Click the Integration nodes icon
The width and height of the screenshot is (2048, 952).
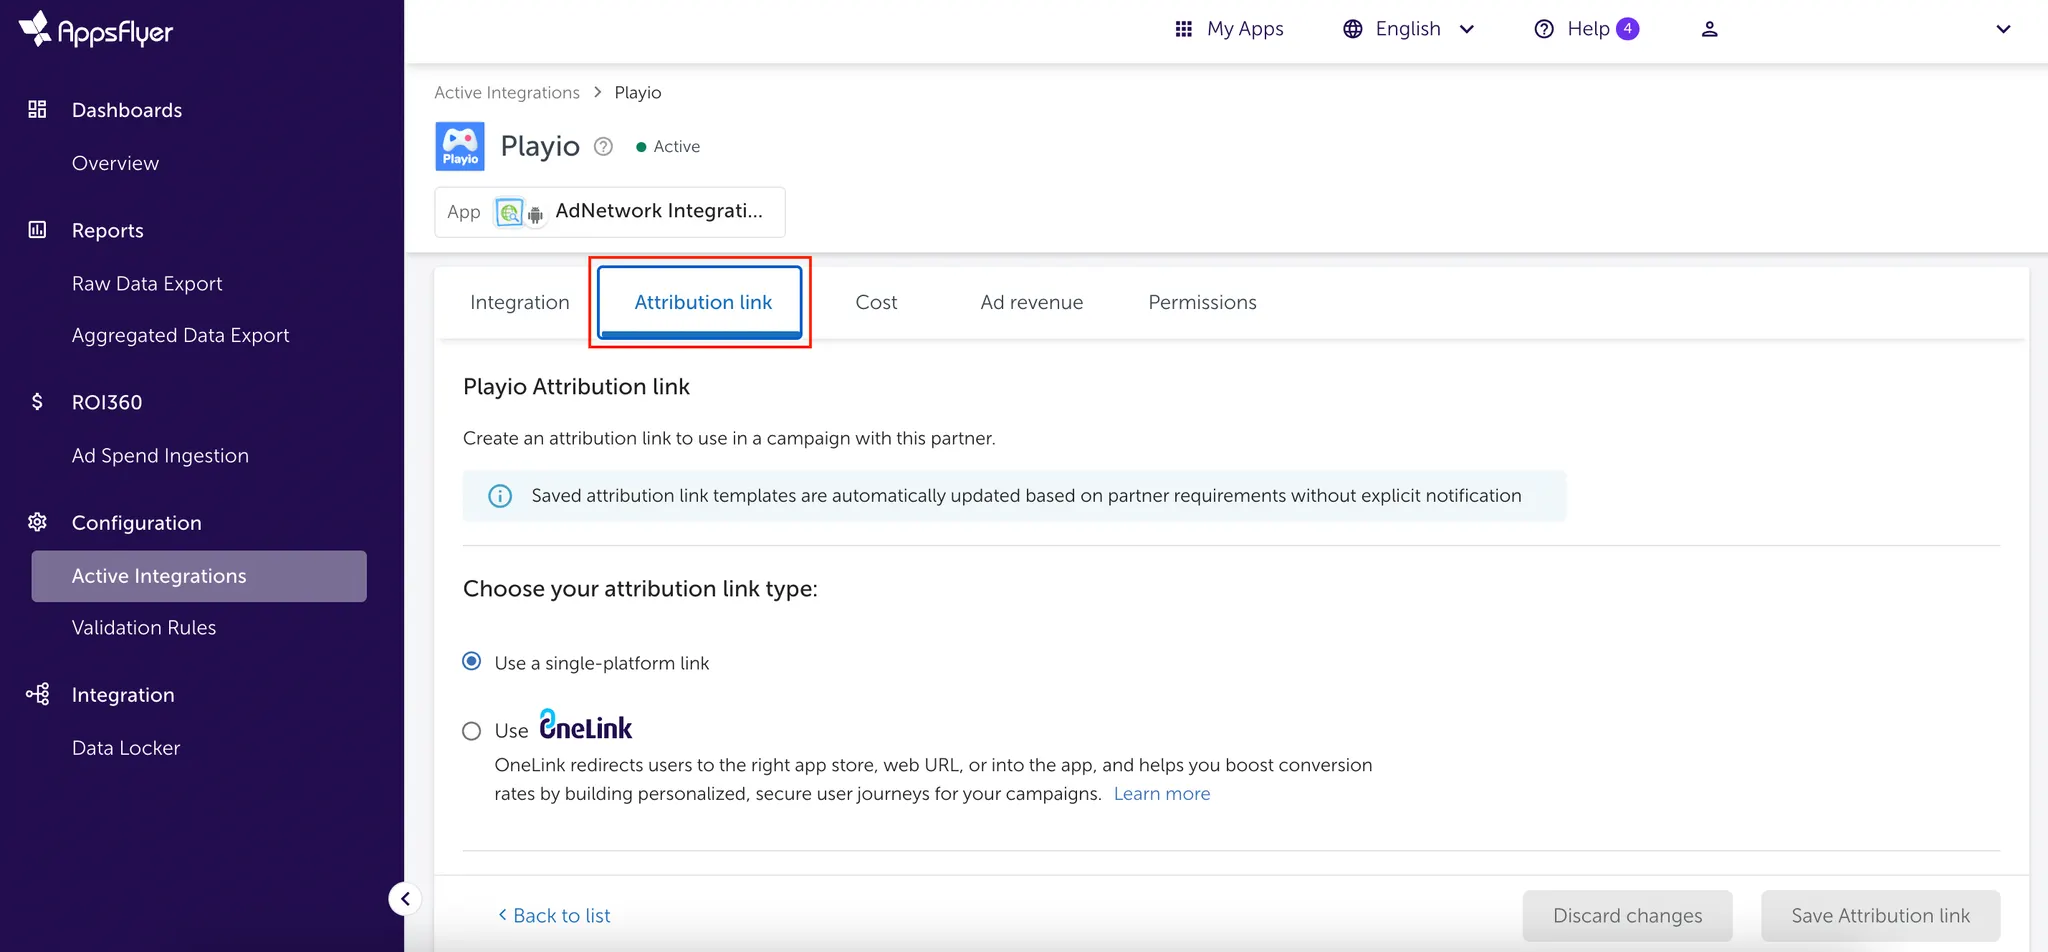37,694
